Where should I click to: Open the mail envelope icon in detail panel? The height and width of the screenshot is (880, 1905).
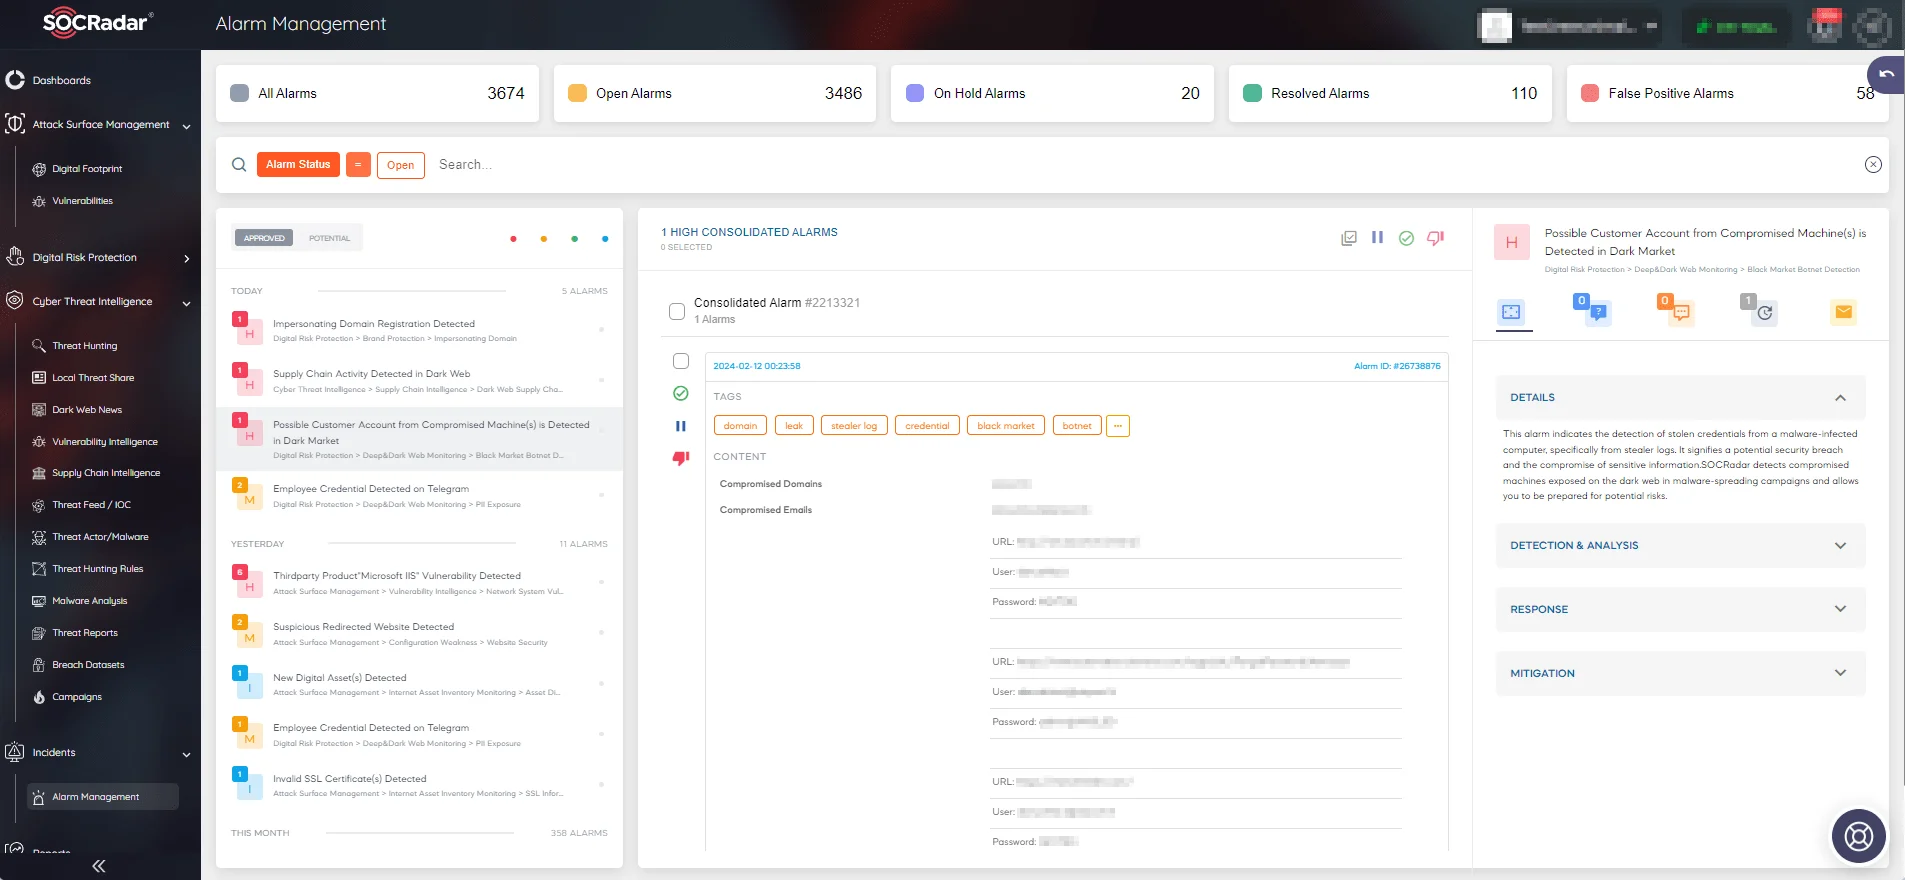[1843, 312]
